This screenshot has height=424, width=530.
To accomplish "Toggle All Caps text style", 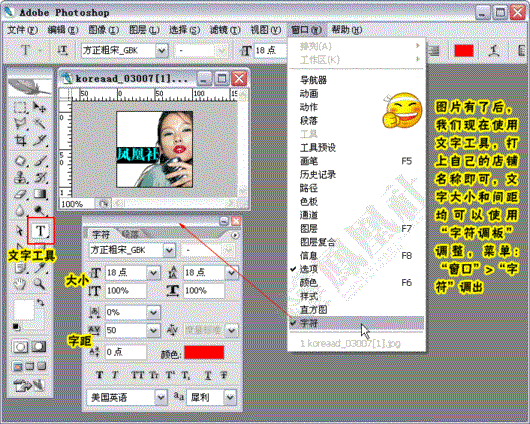I will coord(137,375).
